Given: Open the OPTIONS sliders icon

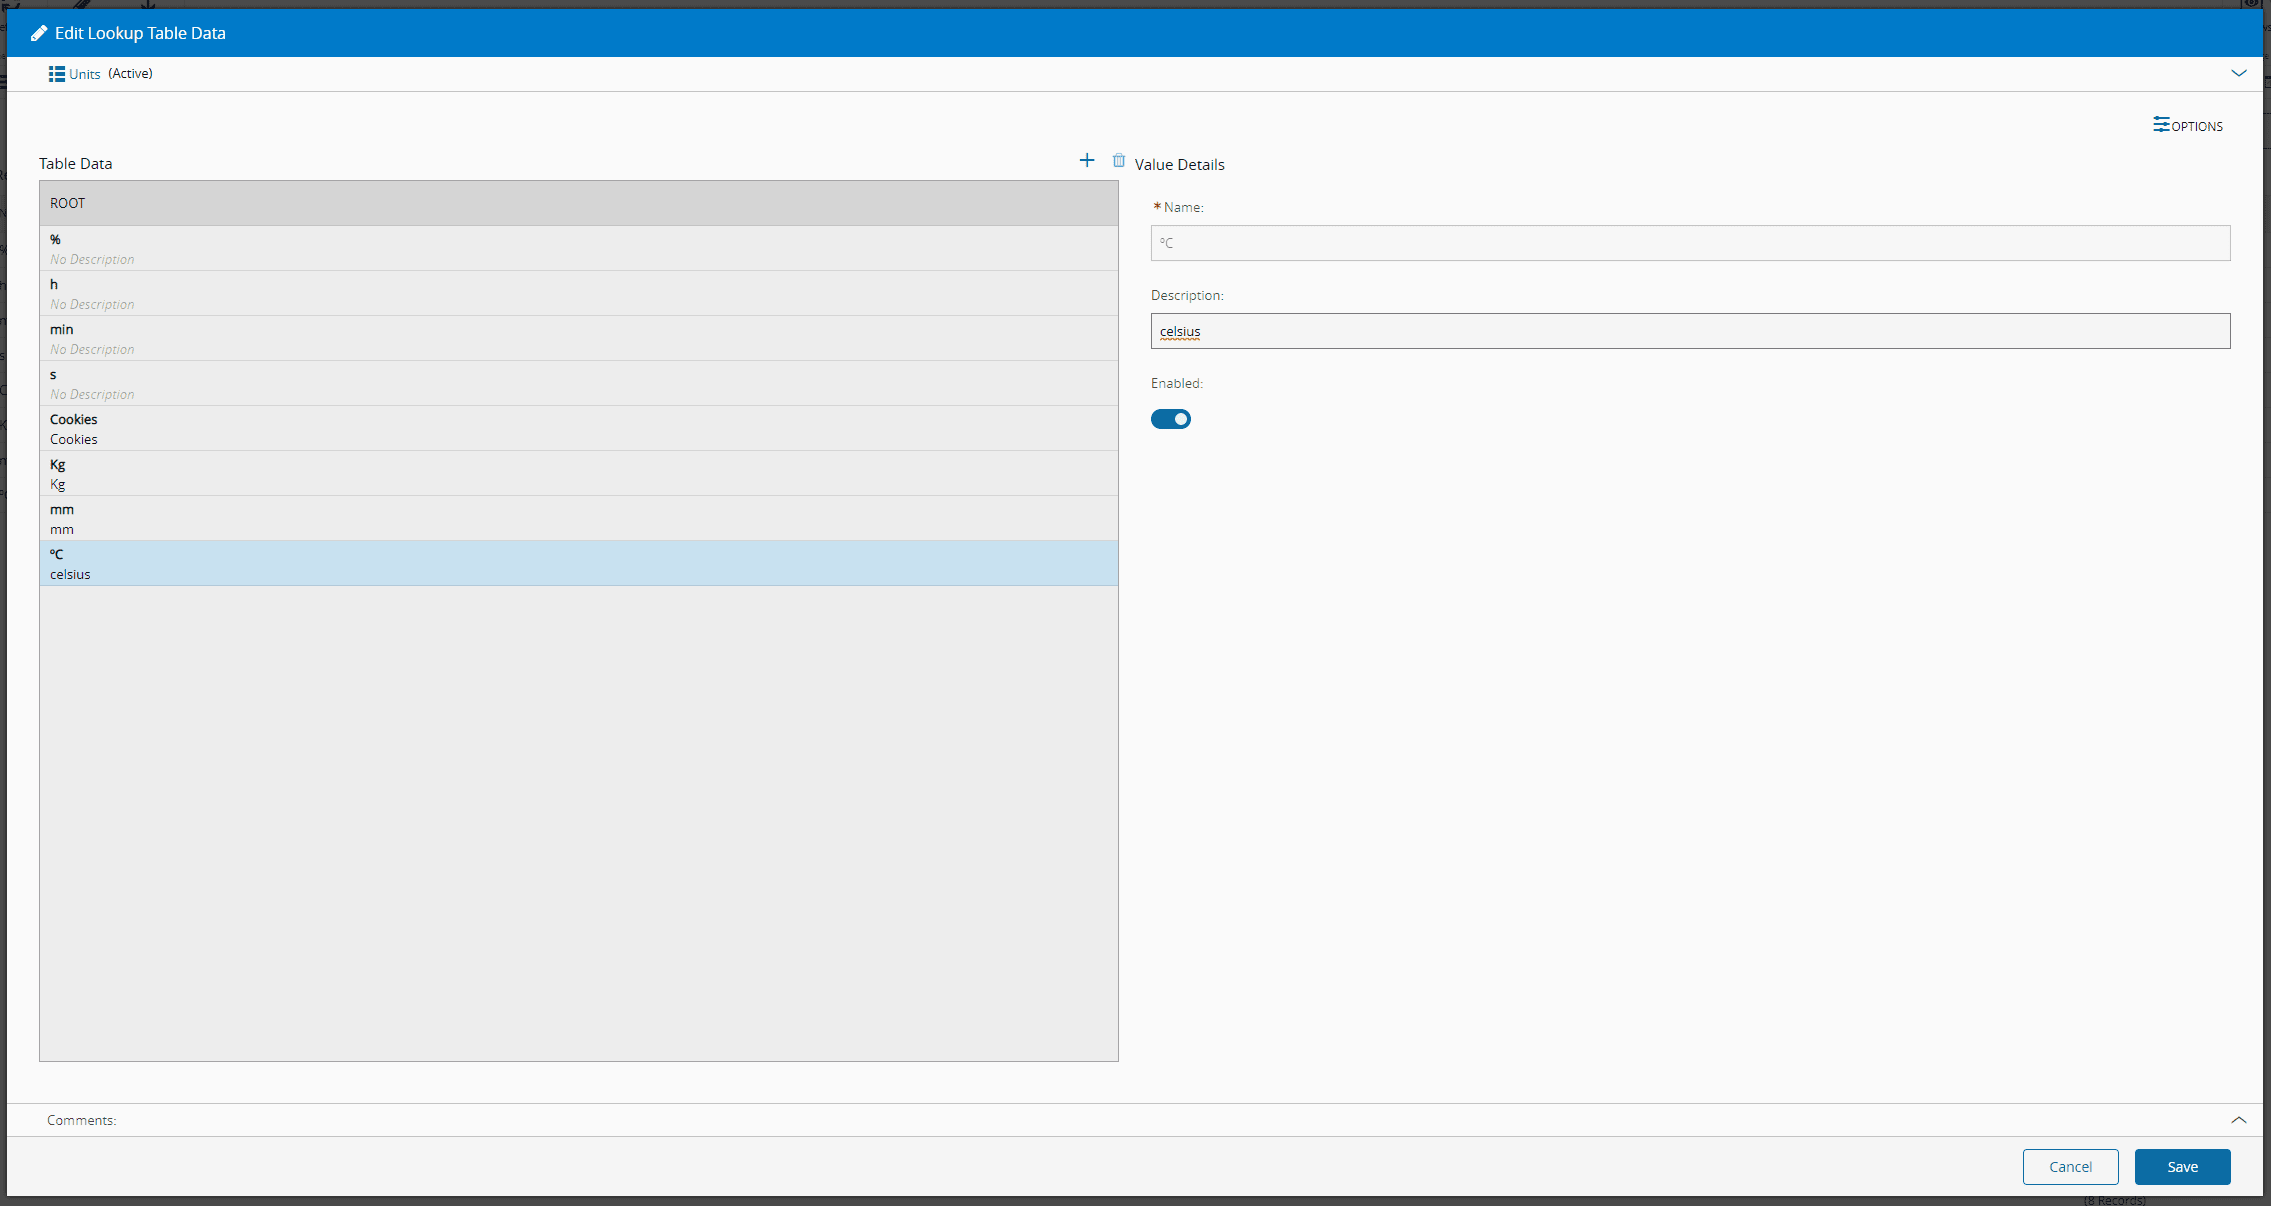Looking at the screenshot, I should (2162, 125).
